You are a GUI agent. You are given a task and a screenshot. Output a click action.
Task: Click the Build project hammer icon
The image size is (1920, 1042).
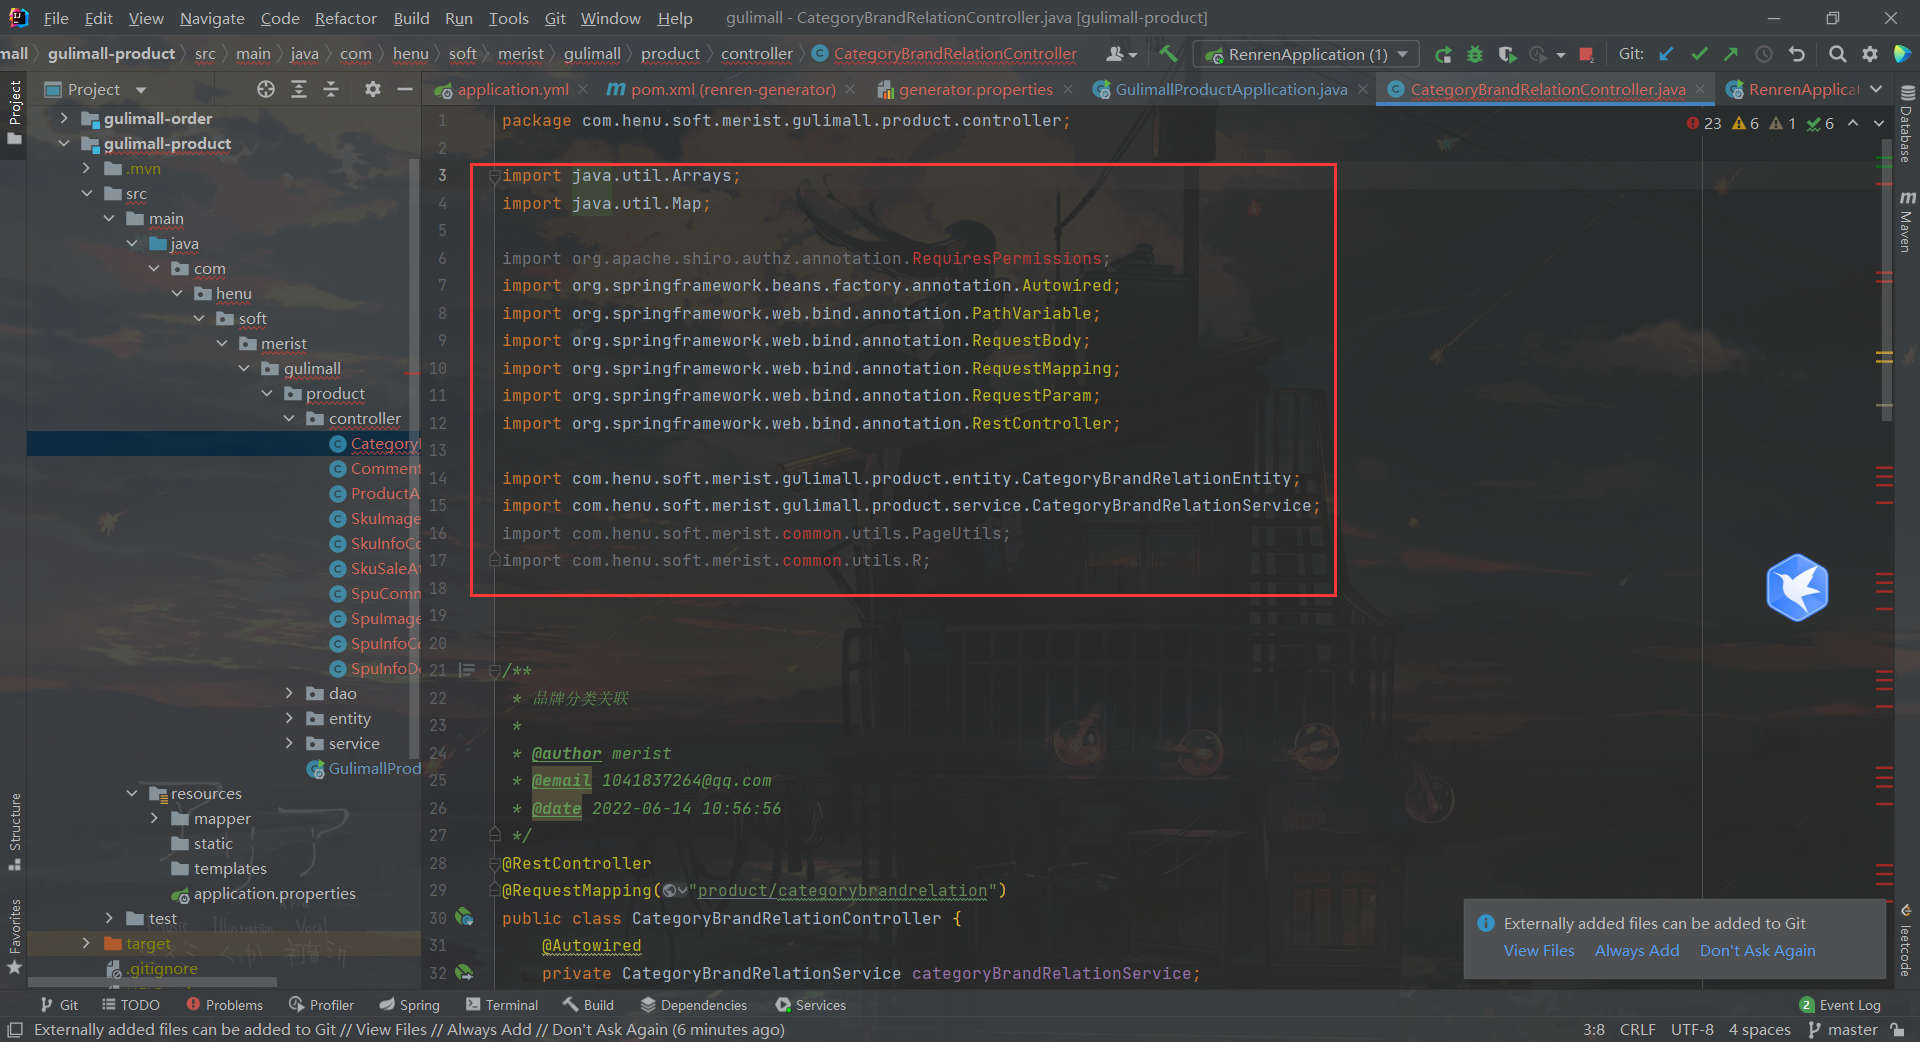click(x=1168, y=54)
